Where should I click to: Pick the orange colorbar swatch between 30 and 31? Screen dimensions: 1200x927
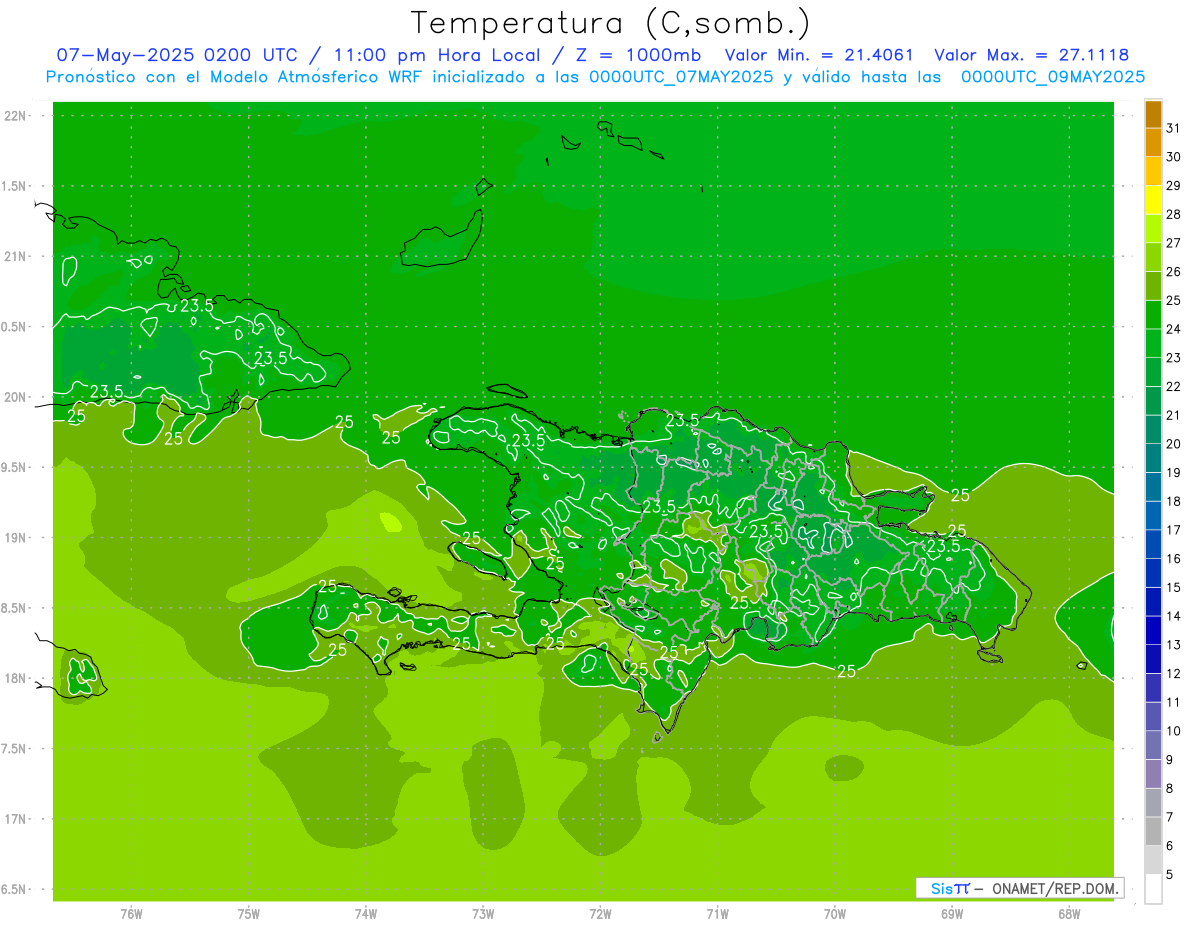click(1153, 142)
